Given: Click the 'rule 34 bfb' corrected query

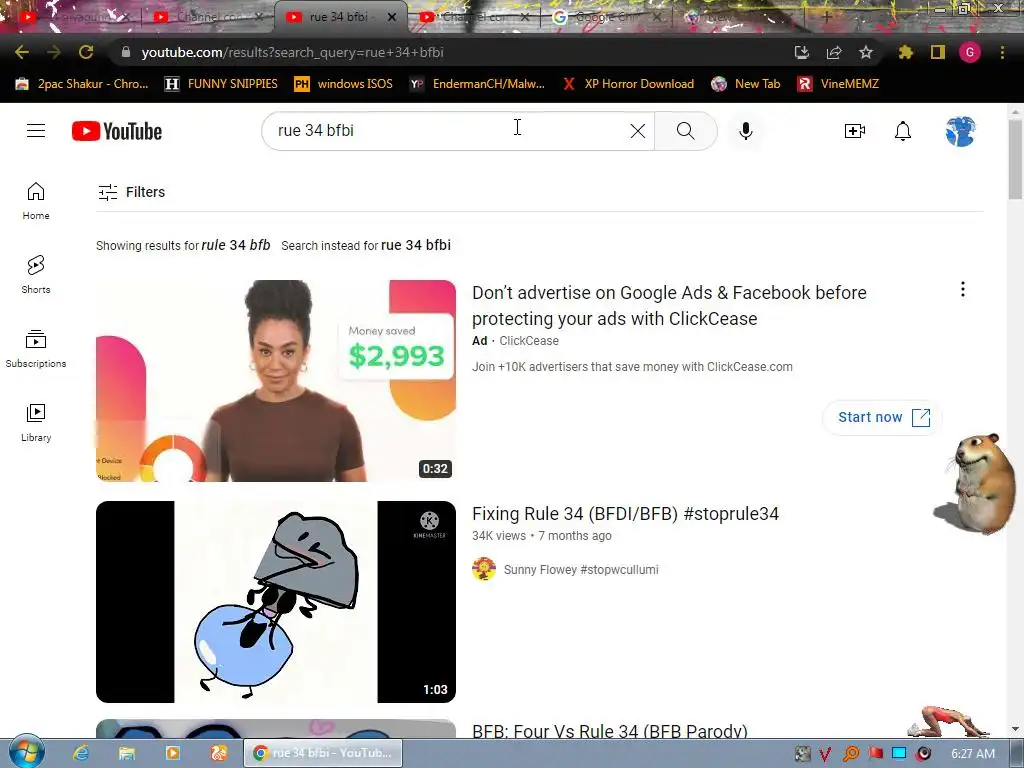Looking at the screenshot, I should pyautogui.click(x=235, y=245).
